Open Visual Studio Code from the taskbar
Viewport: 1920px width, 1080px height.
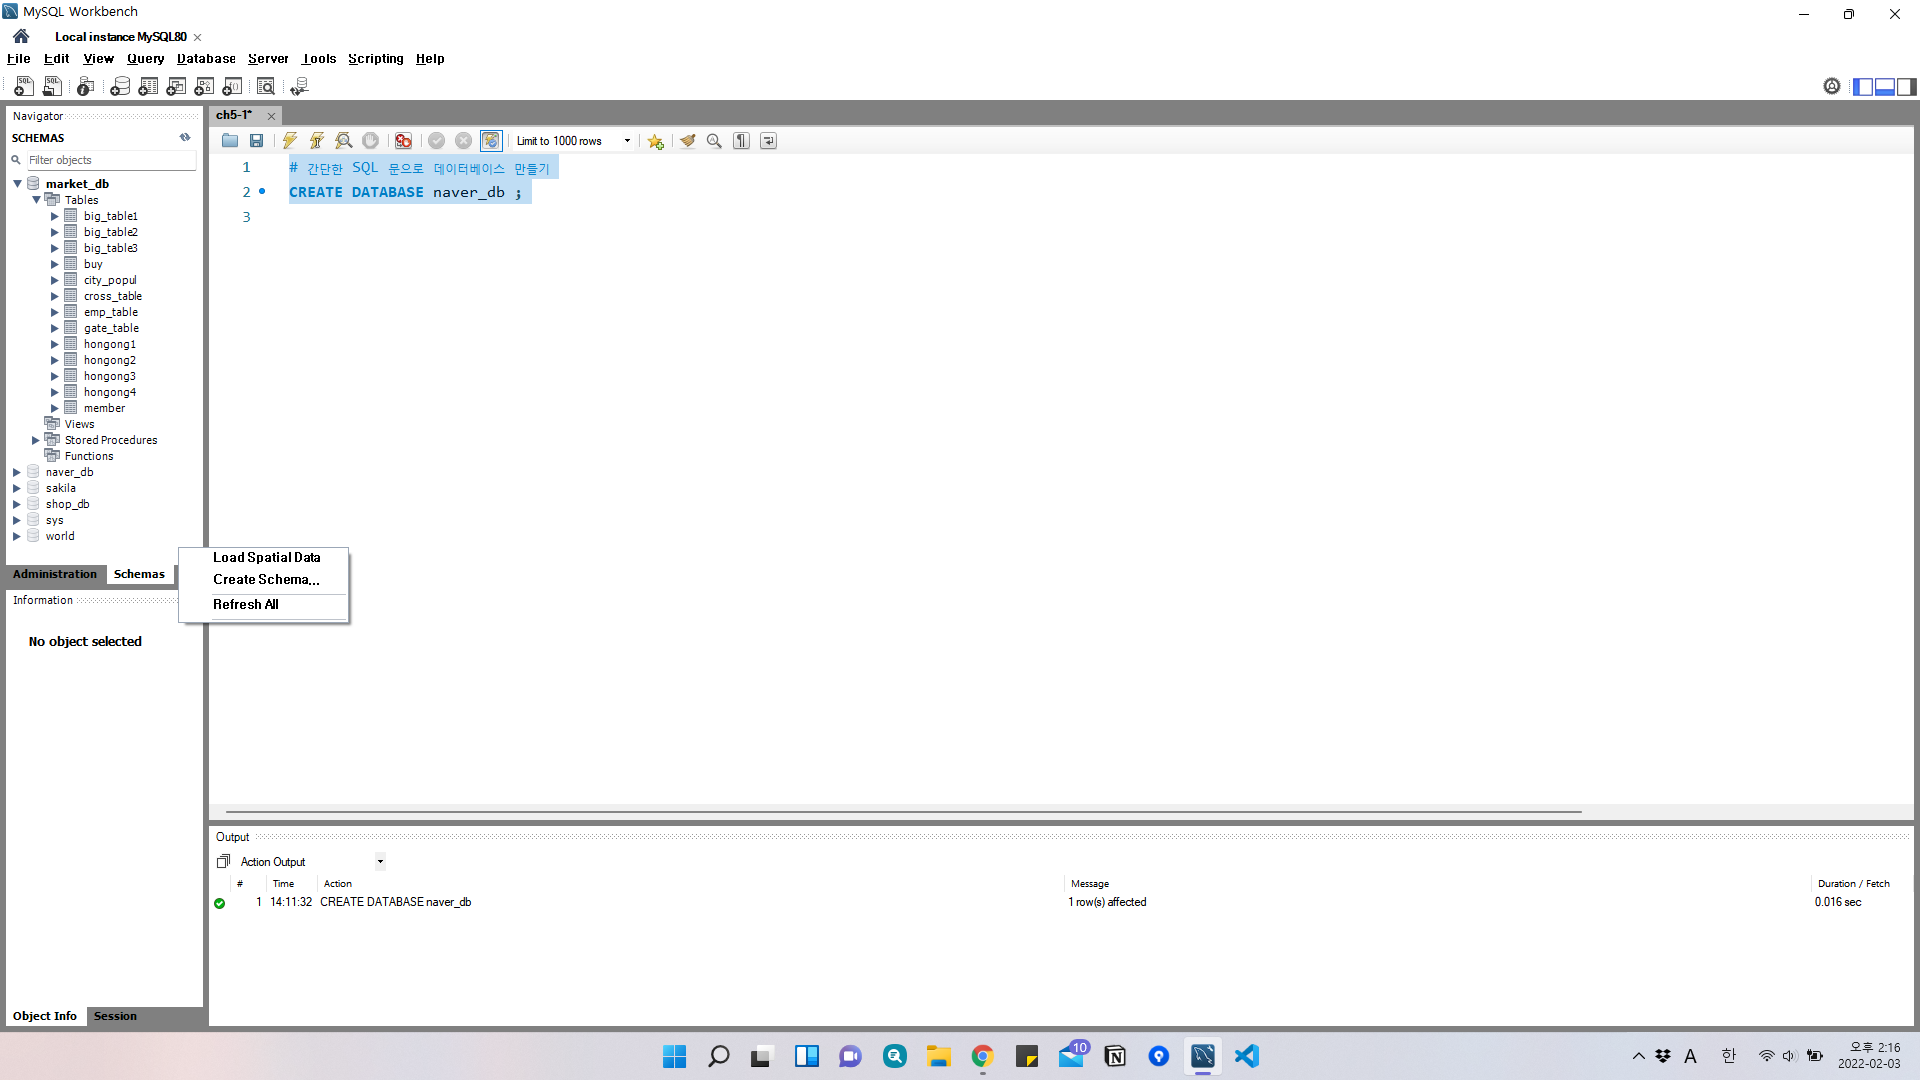1246,1056
